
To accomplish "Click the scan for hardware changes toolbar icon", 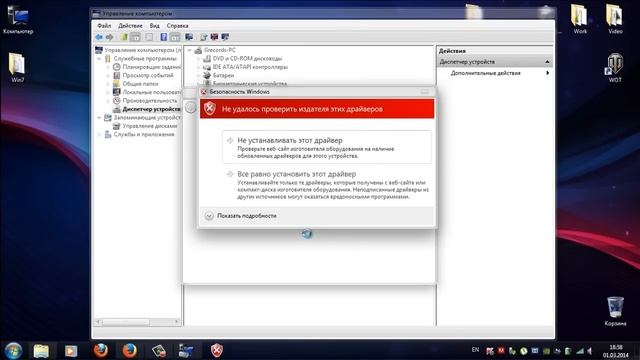I will [189, 37].
